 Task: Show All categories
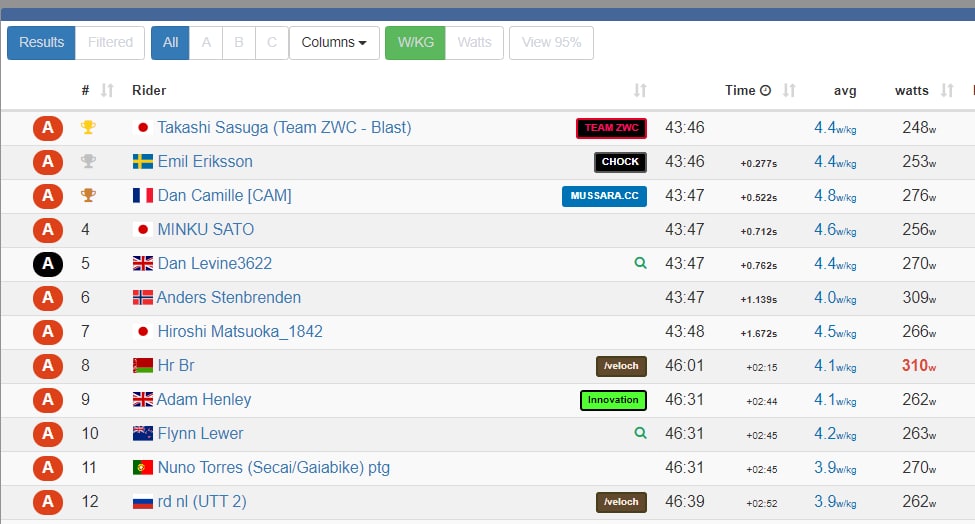click(170, 43)
